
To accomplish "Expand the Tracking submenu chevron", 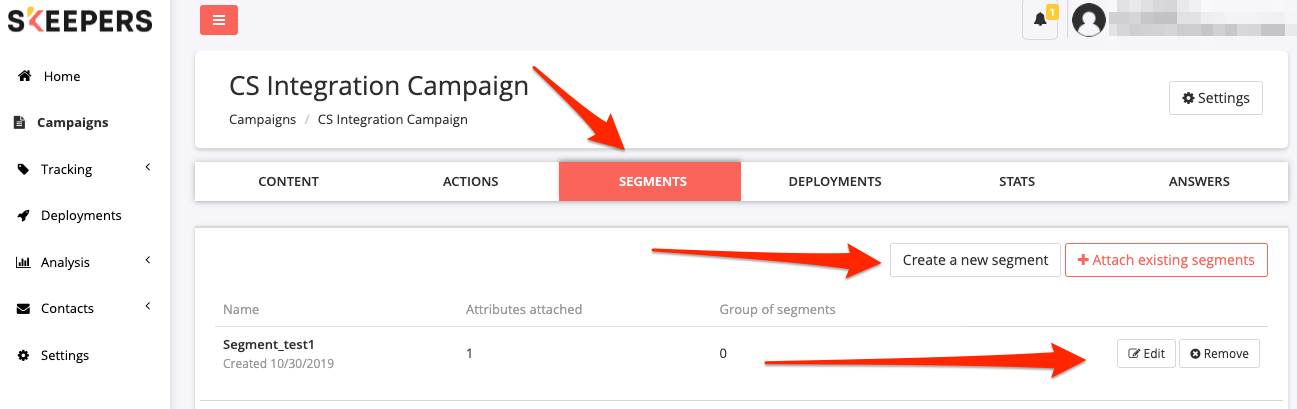I will tap(148, 168).
